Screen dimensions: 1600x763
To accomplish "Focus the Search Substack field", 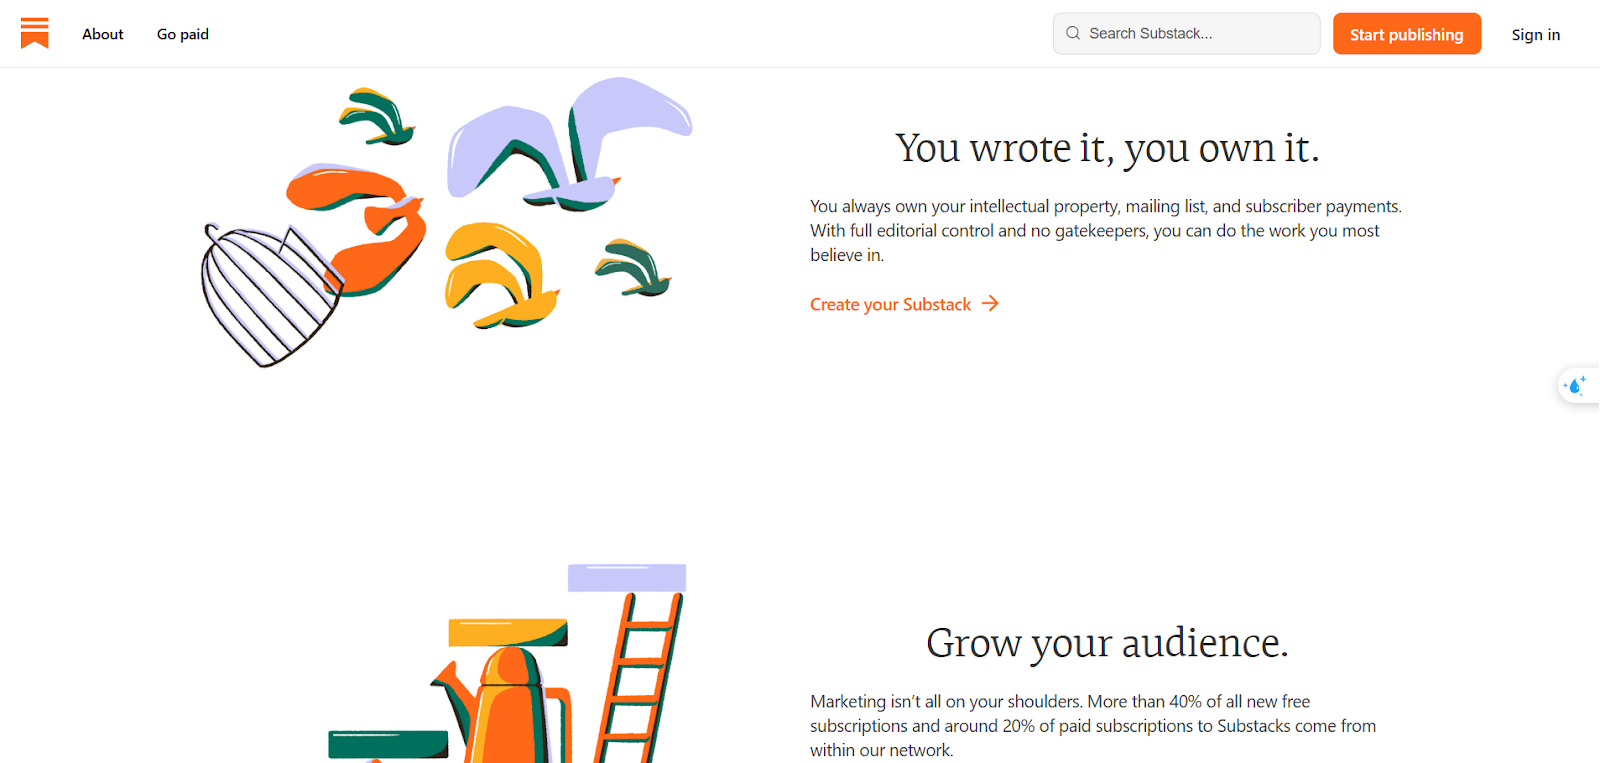I will 1186,34.
